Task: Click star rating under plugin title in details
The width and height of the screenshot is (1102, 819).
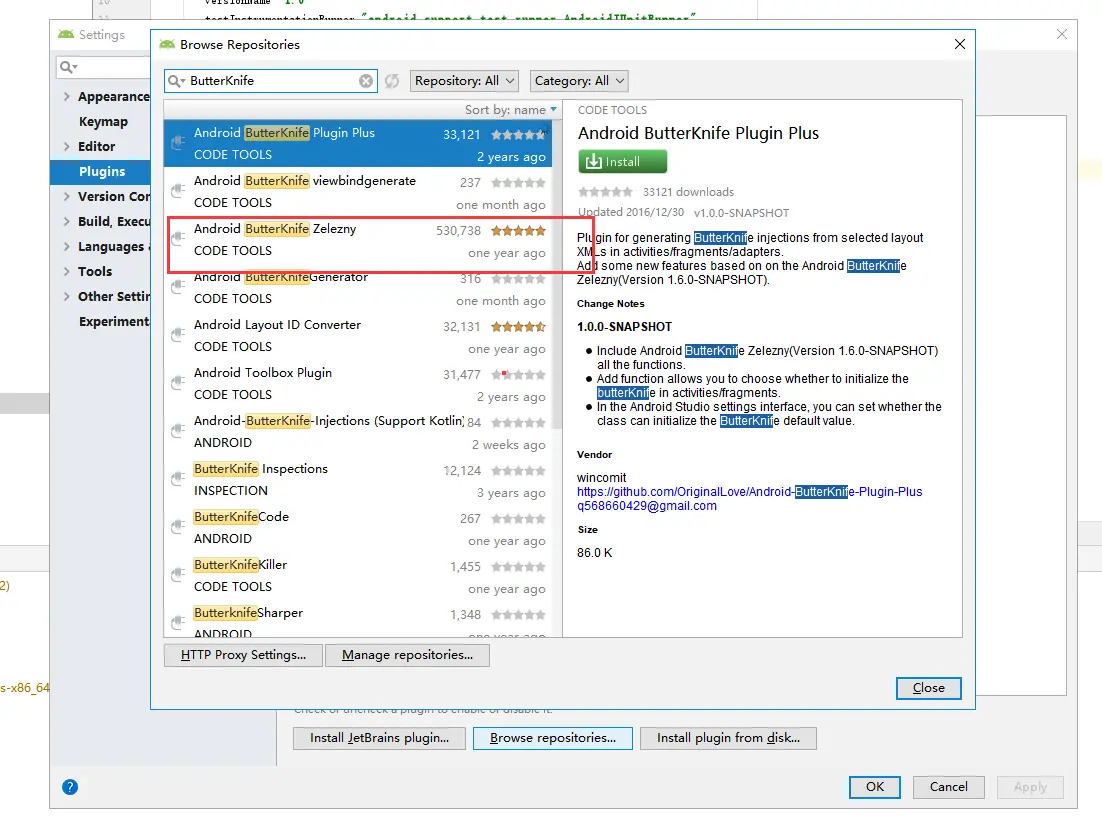Action: coord(605,192)
